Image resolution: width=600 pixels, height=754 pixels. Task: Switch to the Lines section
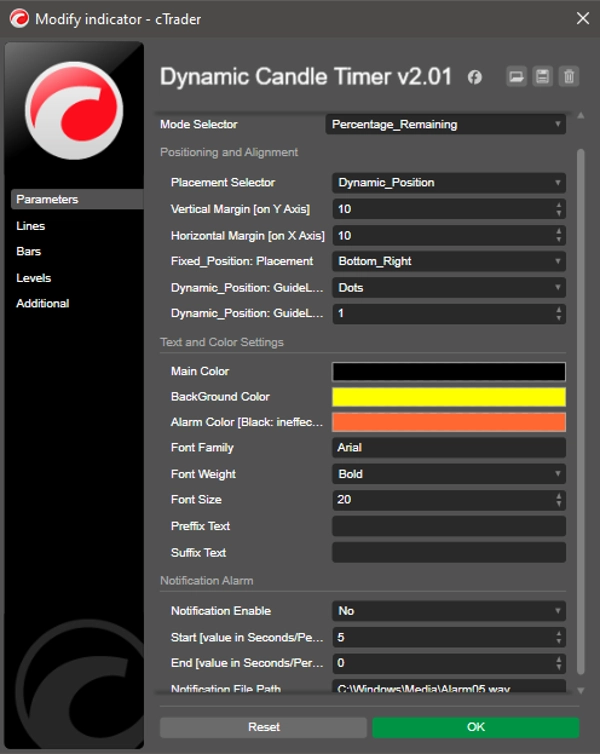pos(31,226)
